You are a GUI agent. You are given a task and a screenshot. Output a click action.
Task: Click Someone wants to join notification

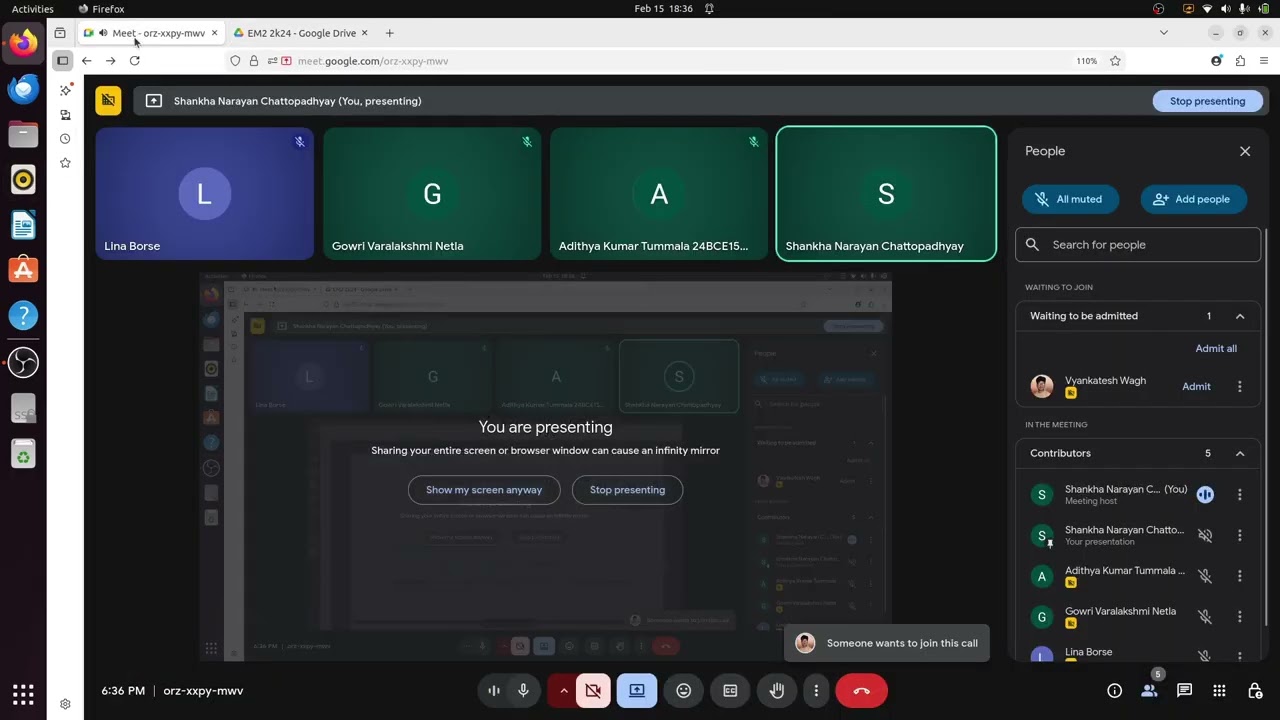887,643
